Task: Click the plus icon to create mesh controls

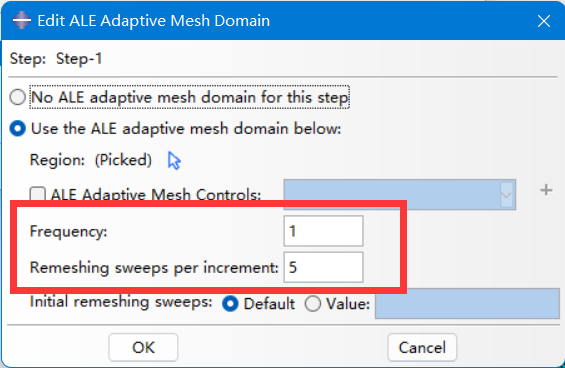Action: [546, 190]
